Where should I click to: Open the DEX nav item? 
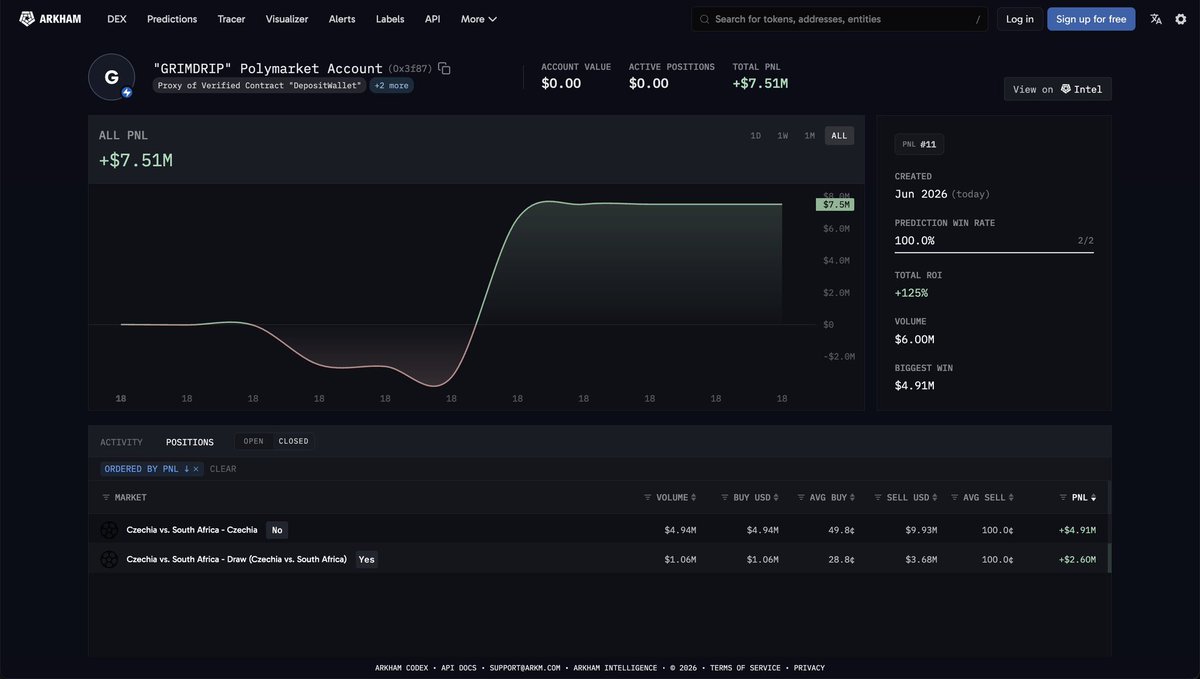click(x=117, y=19)
